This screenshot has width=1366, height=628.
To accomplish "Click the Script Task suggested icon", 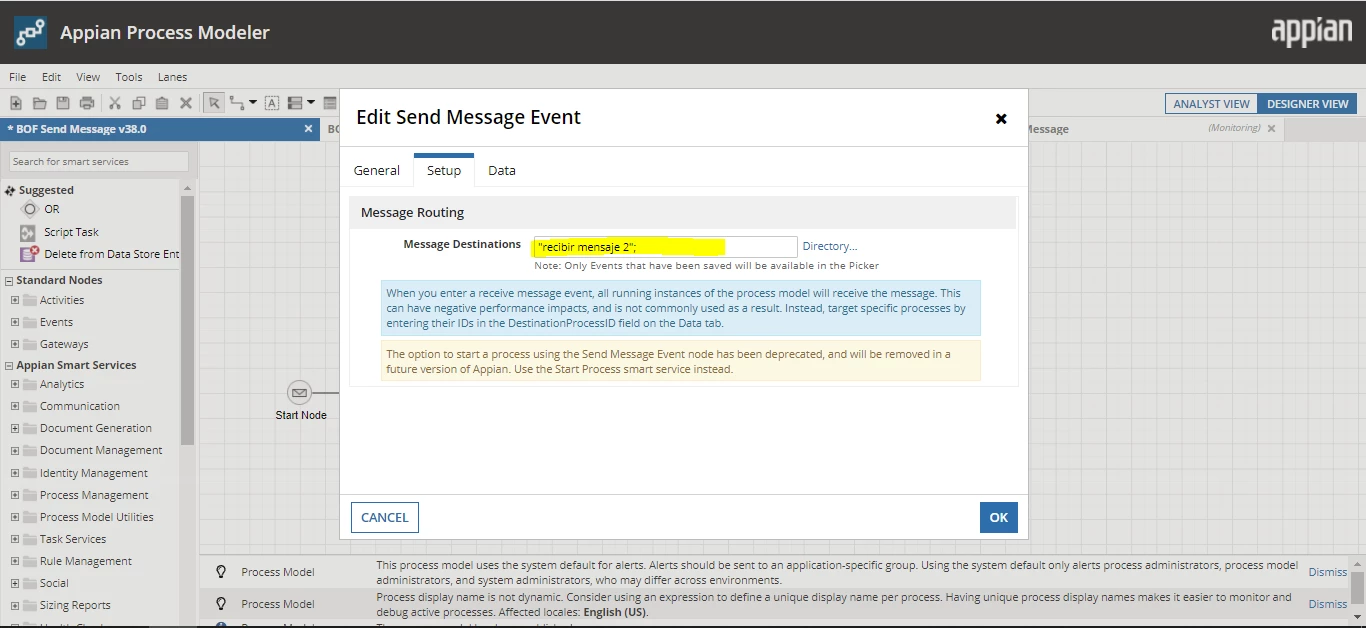I will point(28,232).
